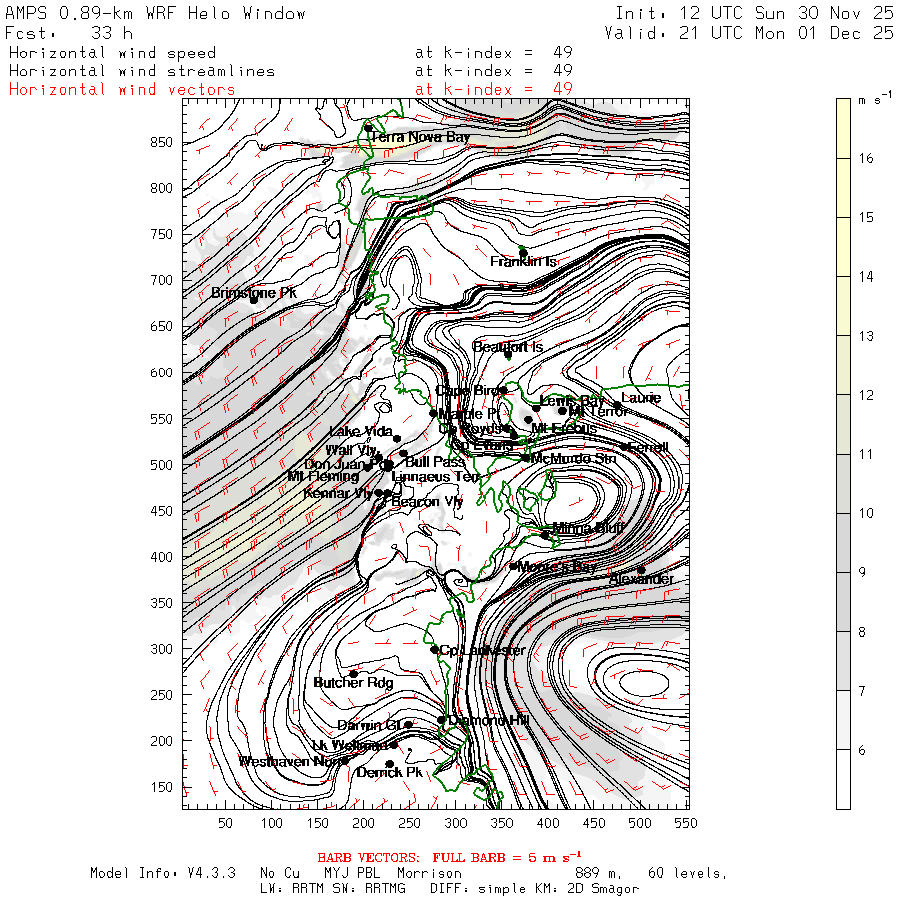900x900 pixels.
Task: Click the colorbar value label '11'
Action: point(866,454)
